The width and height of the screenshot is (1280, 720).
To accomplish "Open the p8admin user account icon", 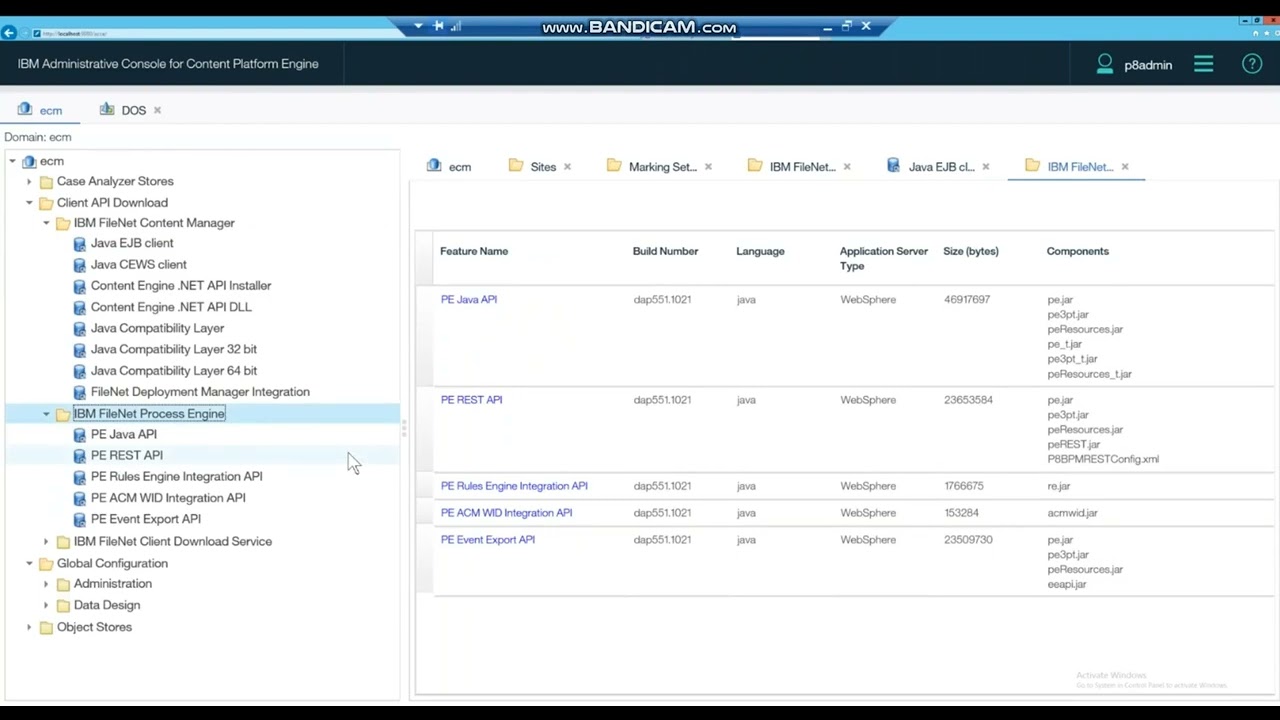I will [1105, 64].
